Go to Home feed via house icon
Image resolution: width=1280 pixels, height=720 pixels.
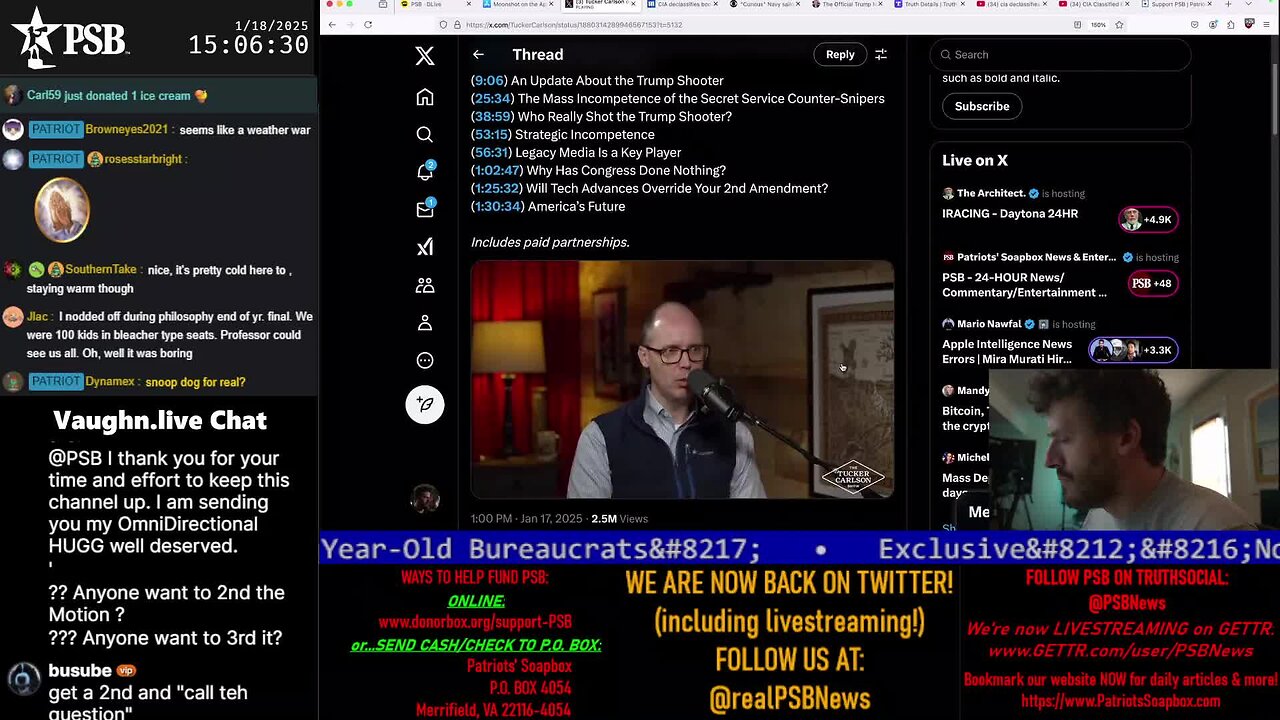425,97
